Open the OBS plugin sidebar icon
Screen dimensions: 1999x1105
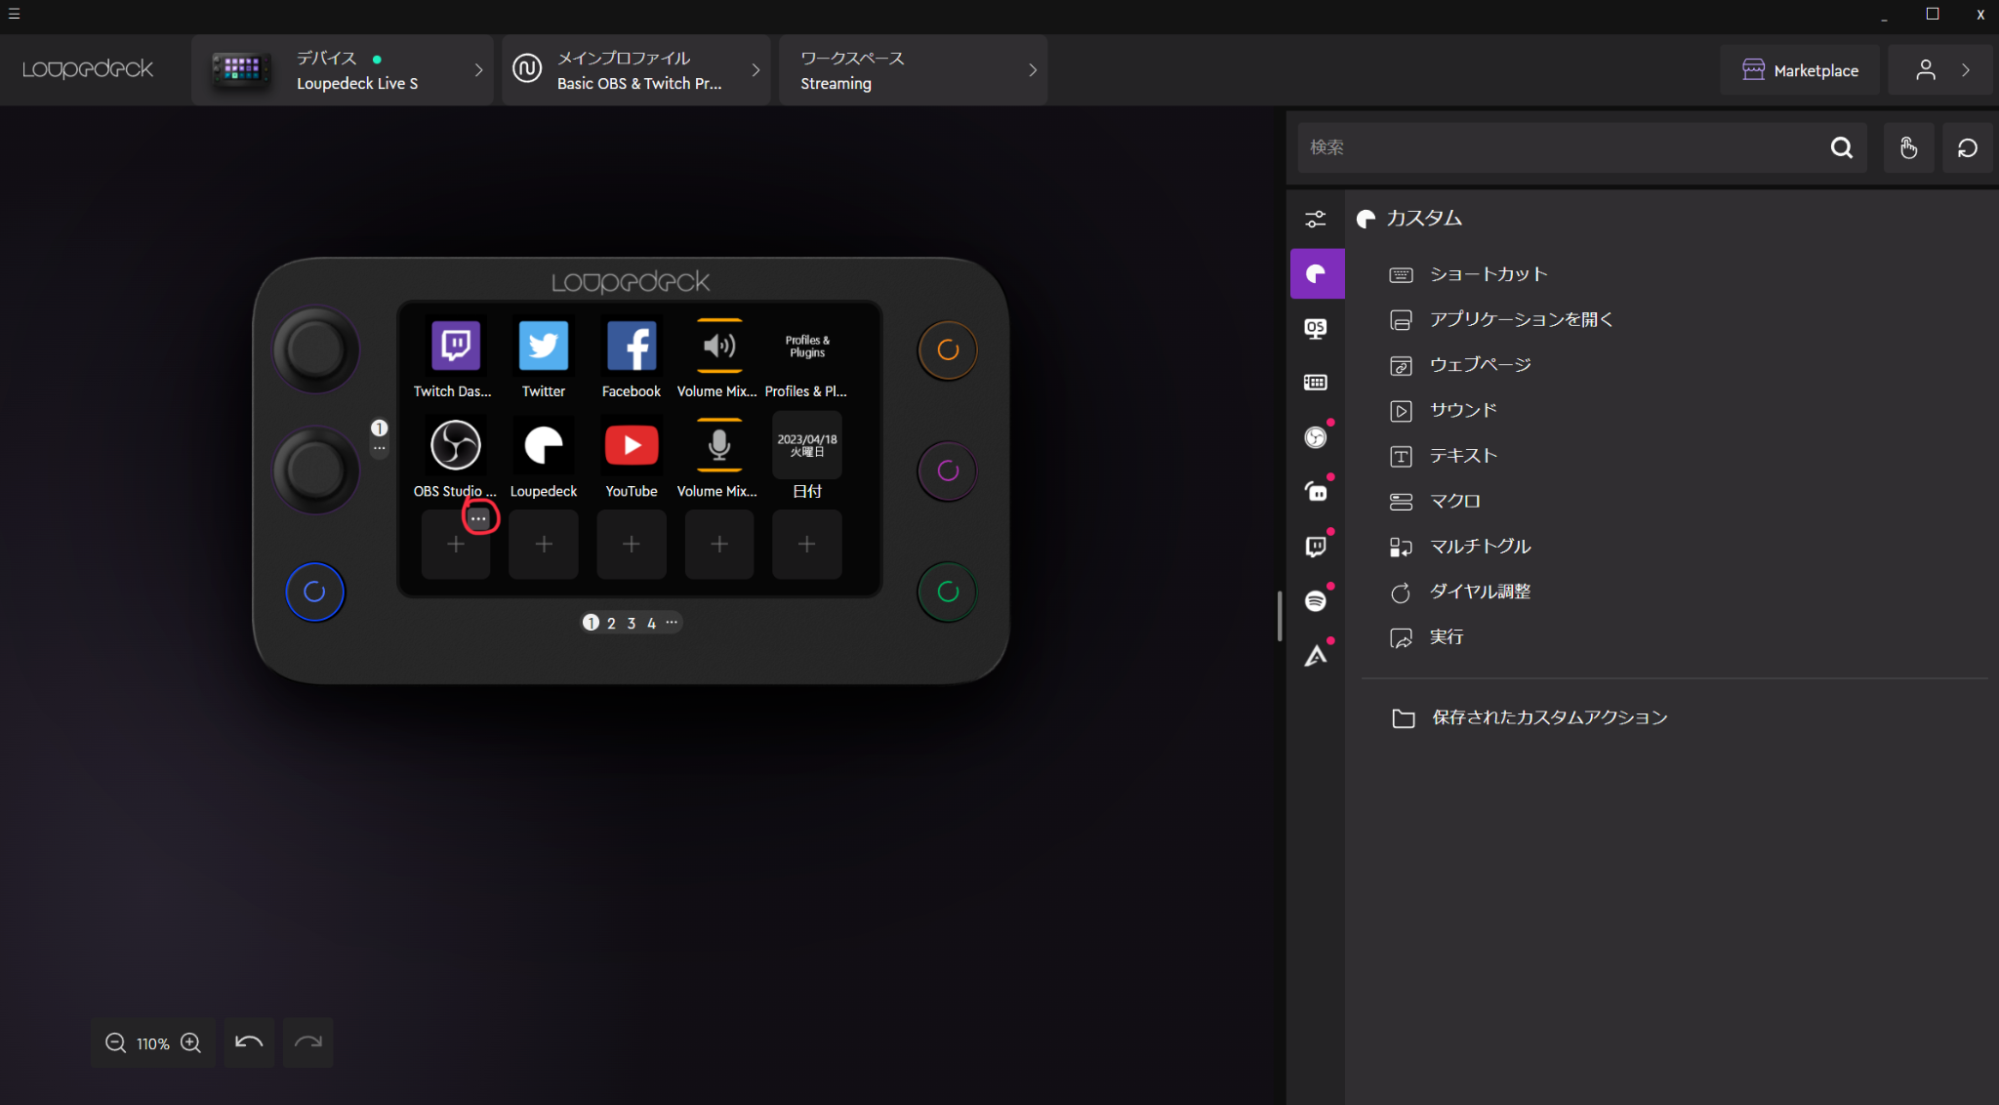point(1316,437)
